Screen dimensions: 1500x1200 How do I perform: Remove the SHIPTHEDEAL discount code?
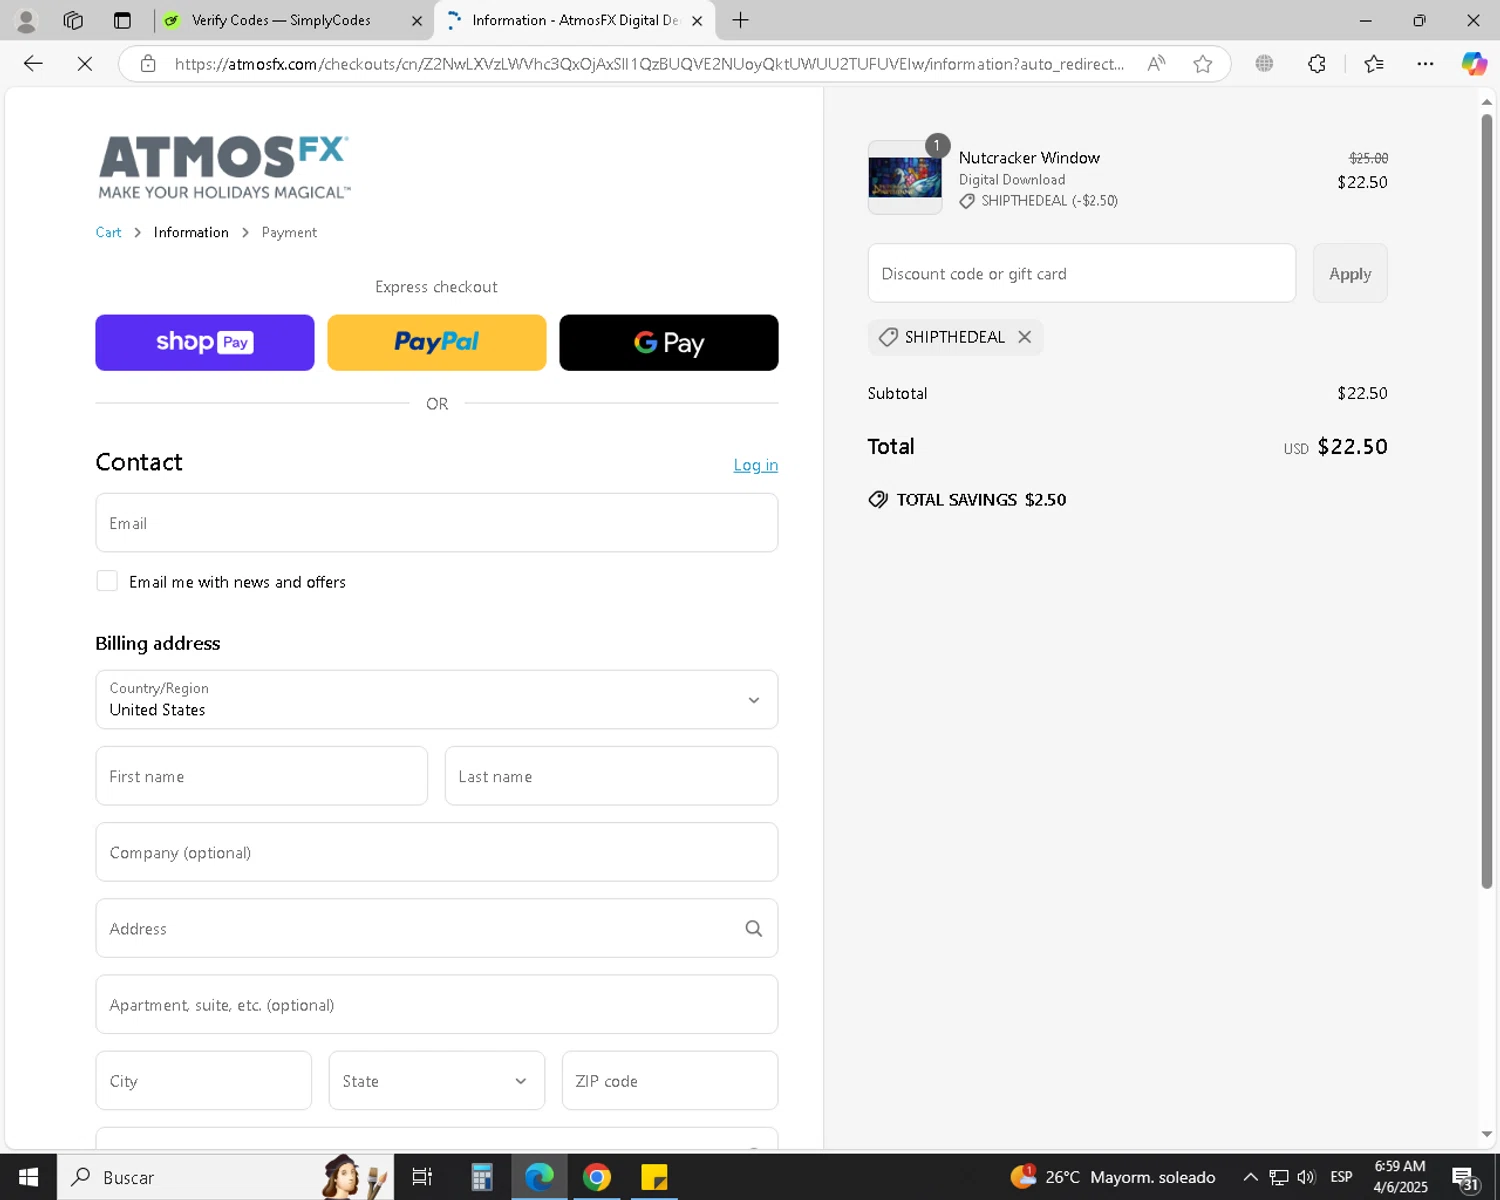1025,337
